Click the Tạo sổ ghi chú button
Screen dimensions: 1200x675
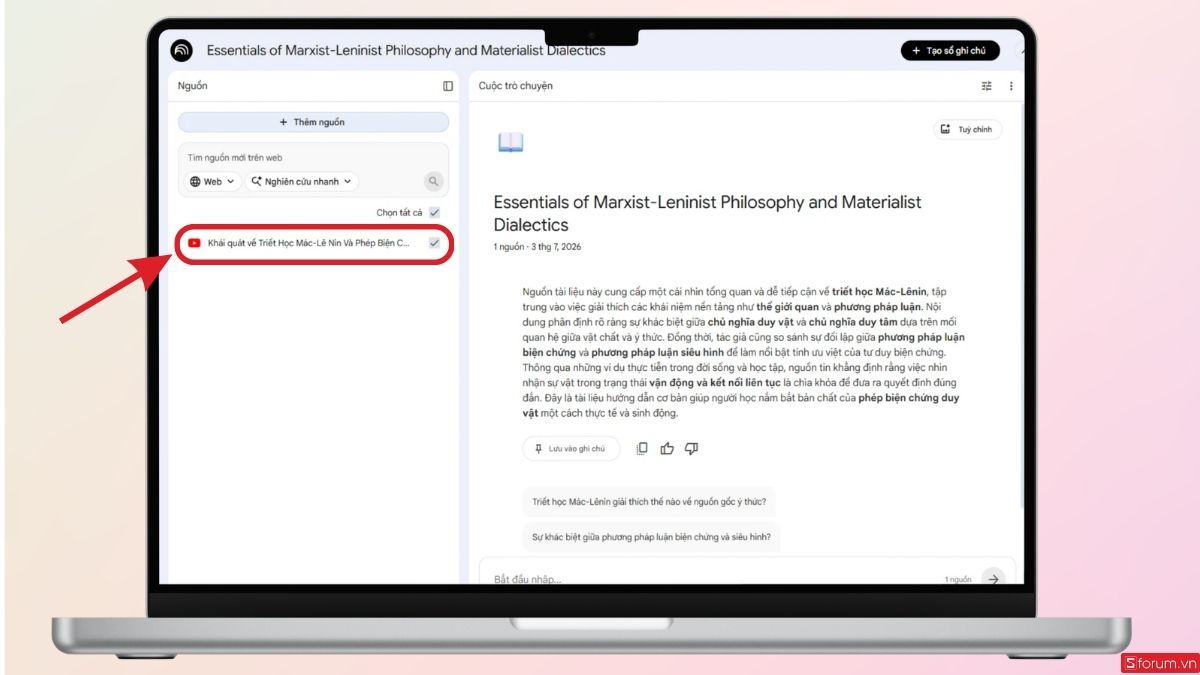[950, 51]
